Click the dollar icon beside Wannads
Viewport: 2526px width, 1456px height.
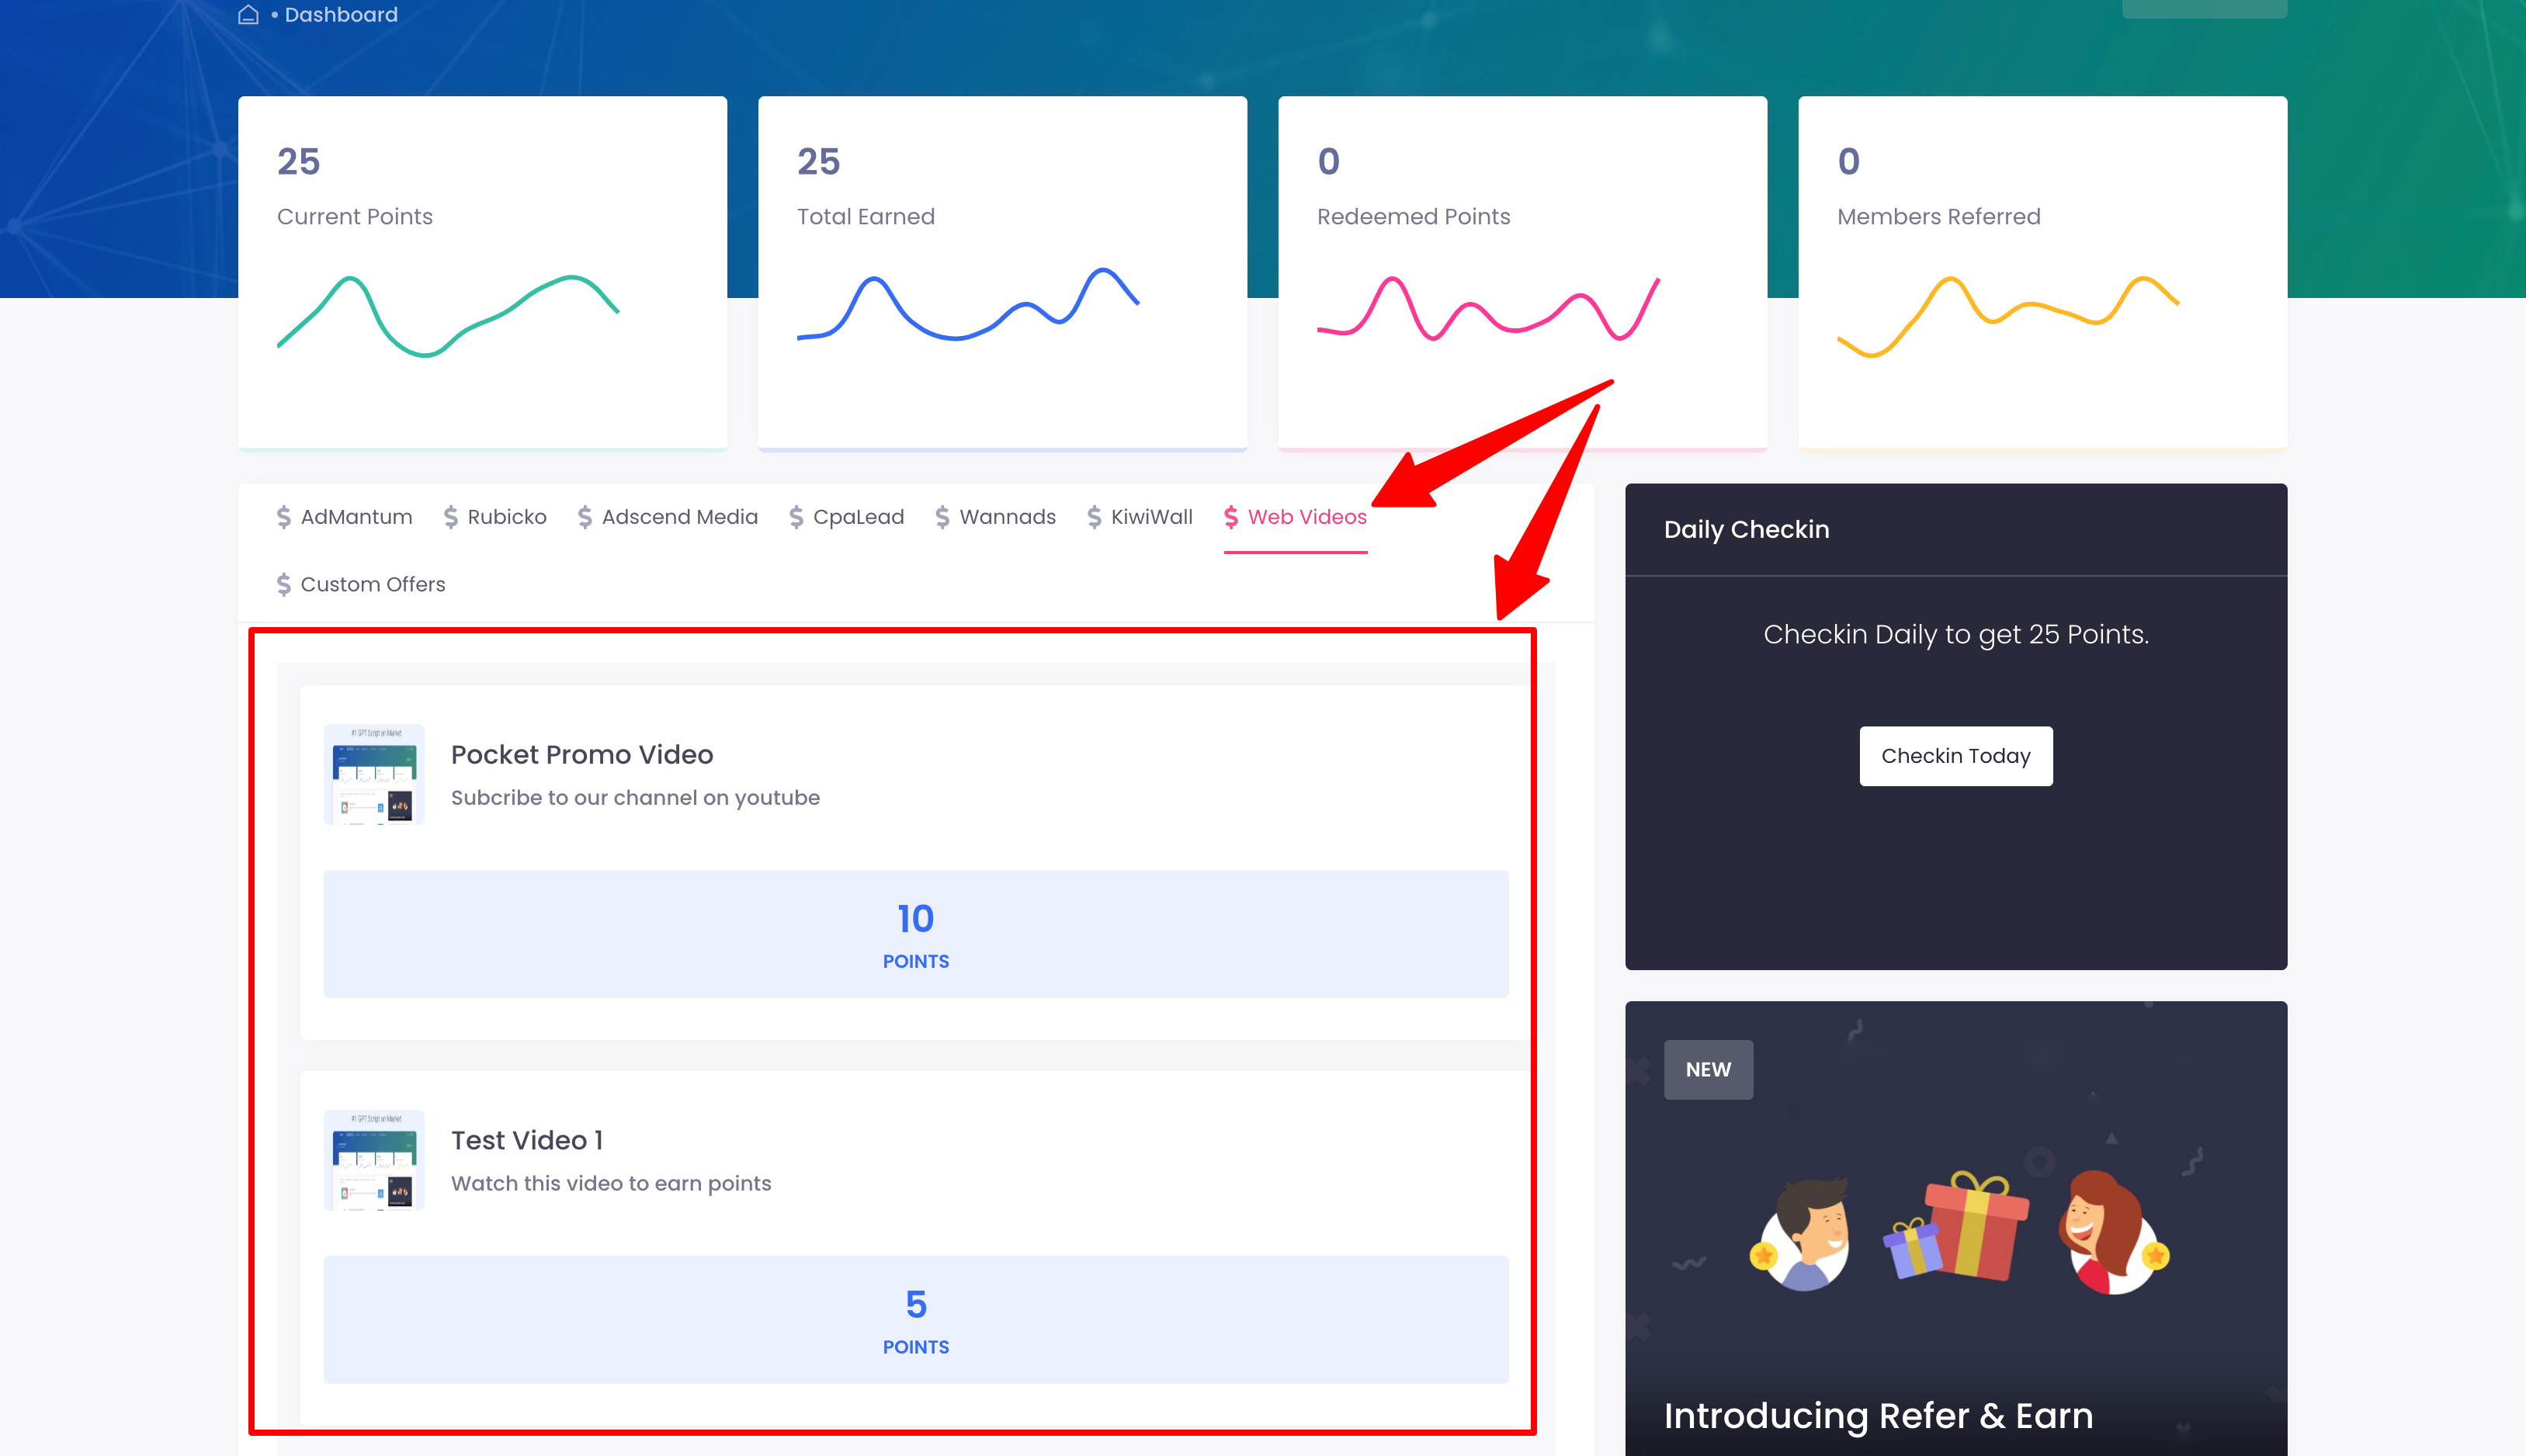tap(942, 517)
